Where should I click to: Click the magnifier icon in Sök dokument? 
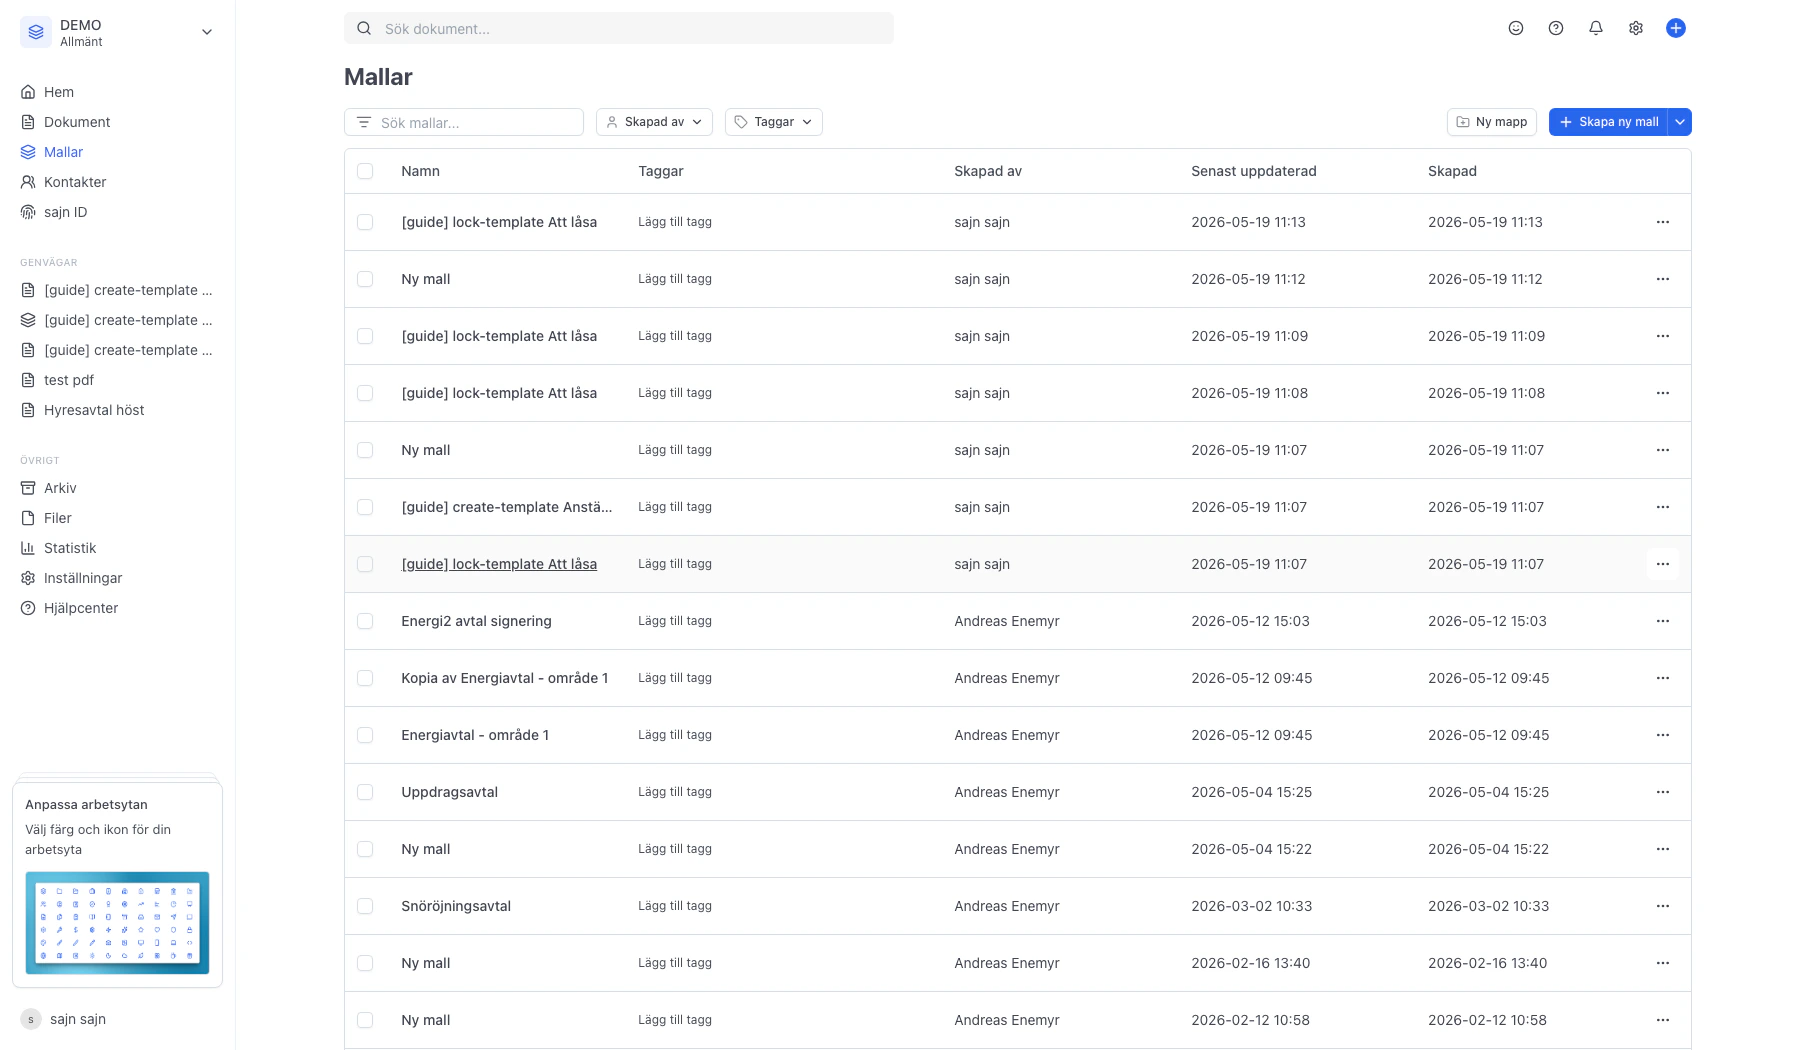point(364,28)
